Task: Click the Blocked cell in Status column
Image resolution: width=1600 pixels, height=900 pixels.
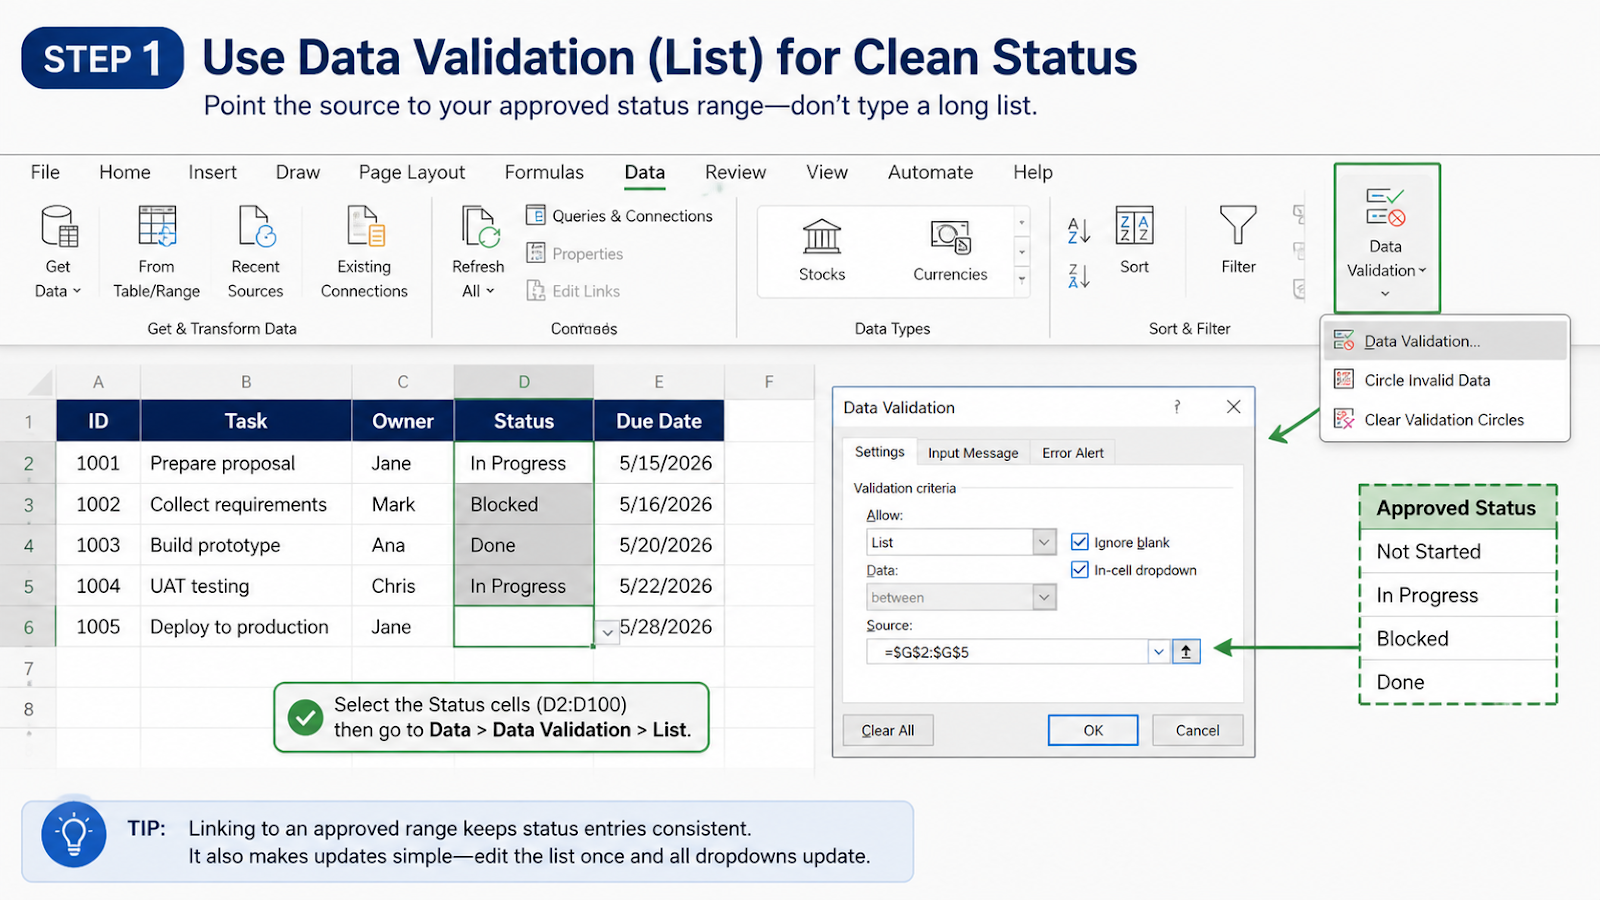Action: coord(524,504)
